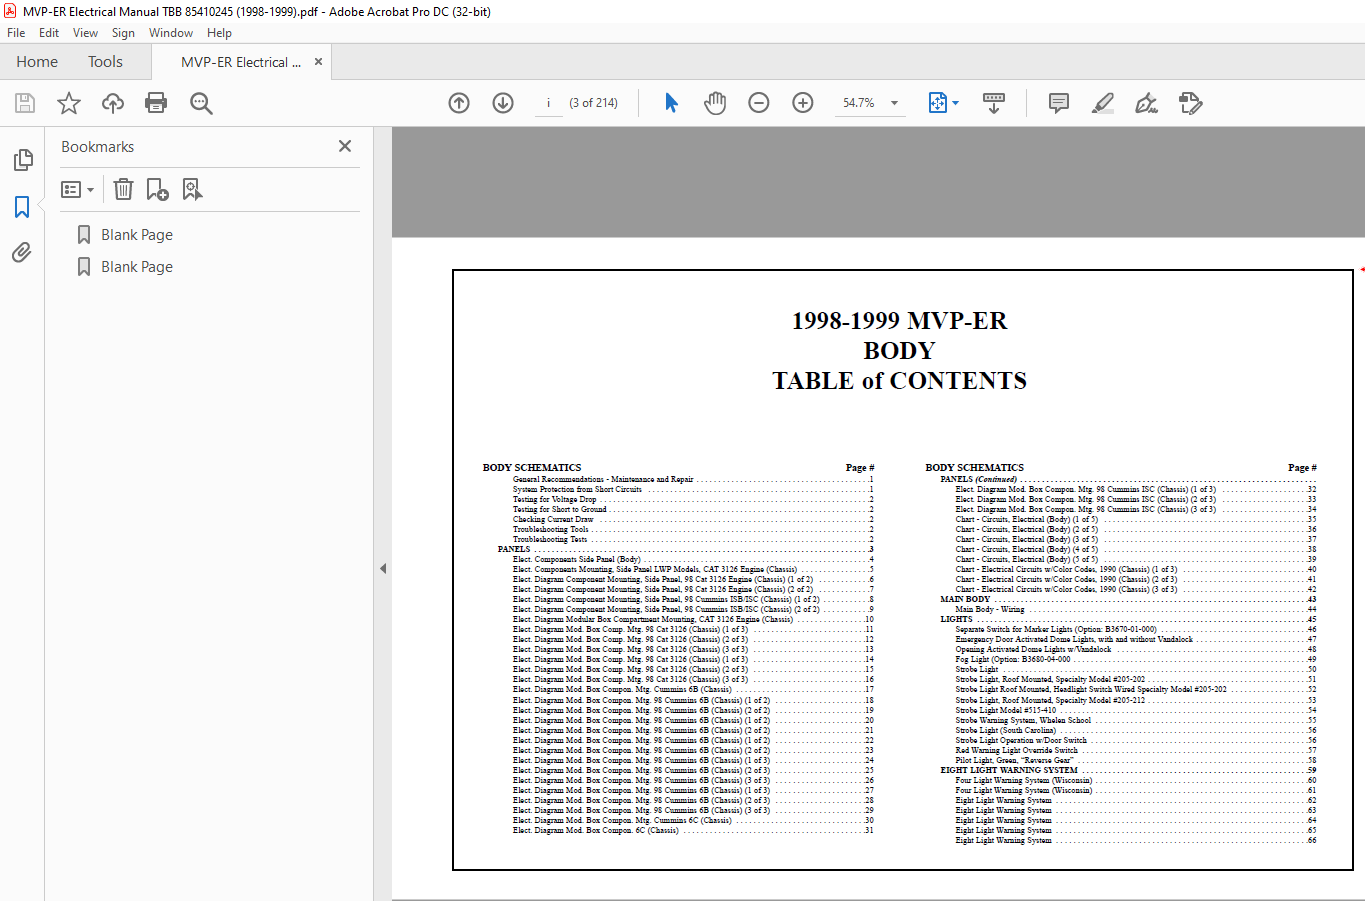The image size is (1365, 901).
Task: Select the first Blank Page bookmark
Action: [x=137, y=235]
